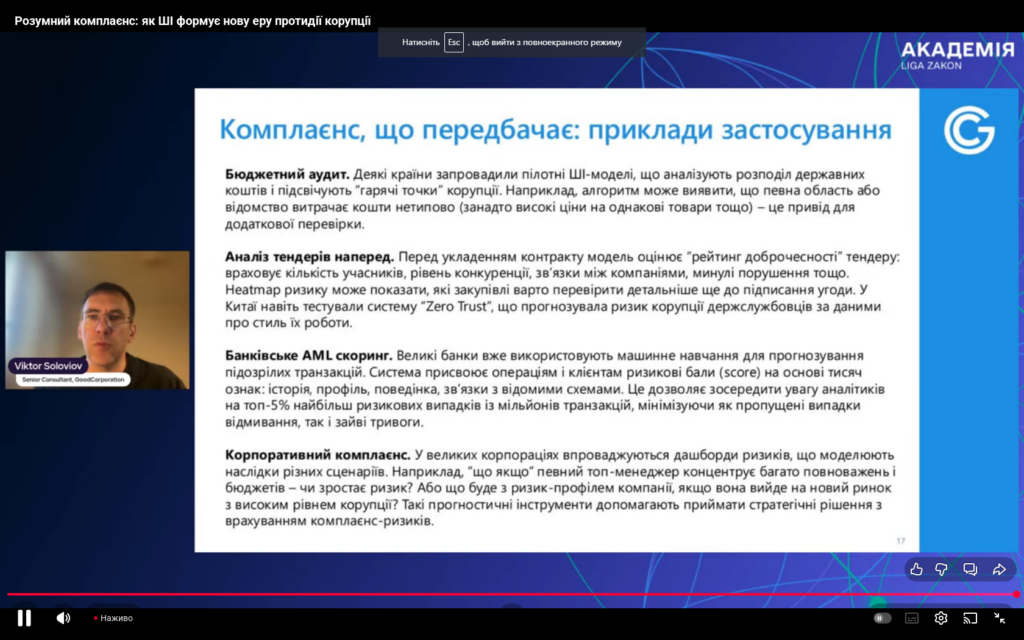Screen dimensions: 1024x640
Task: Click the slide heading "Комплаєнс, що передбачає"
Action: 555,130
